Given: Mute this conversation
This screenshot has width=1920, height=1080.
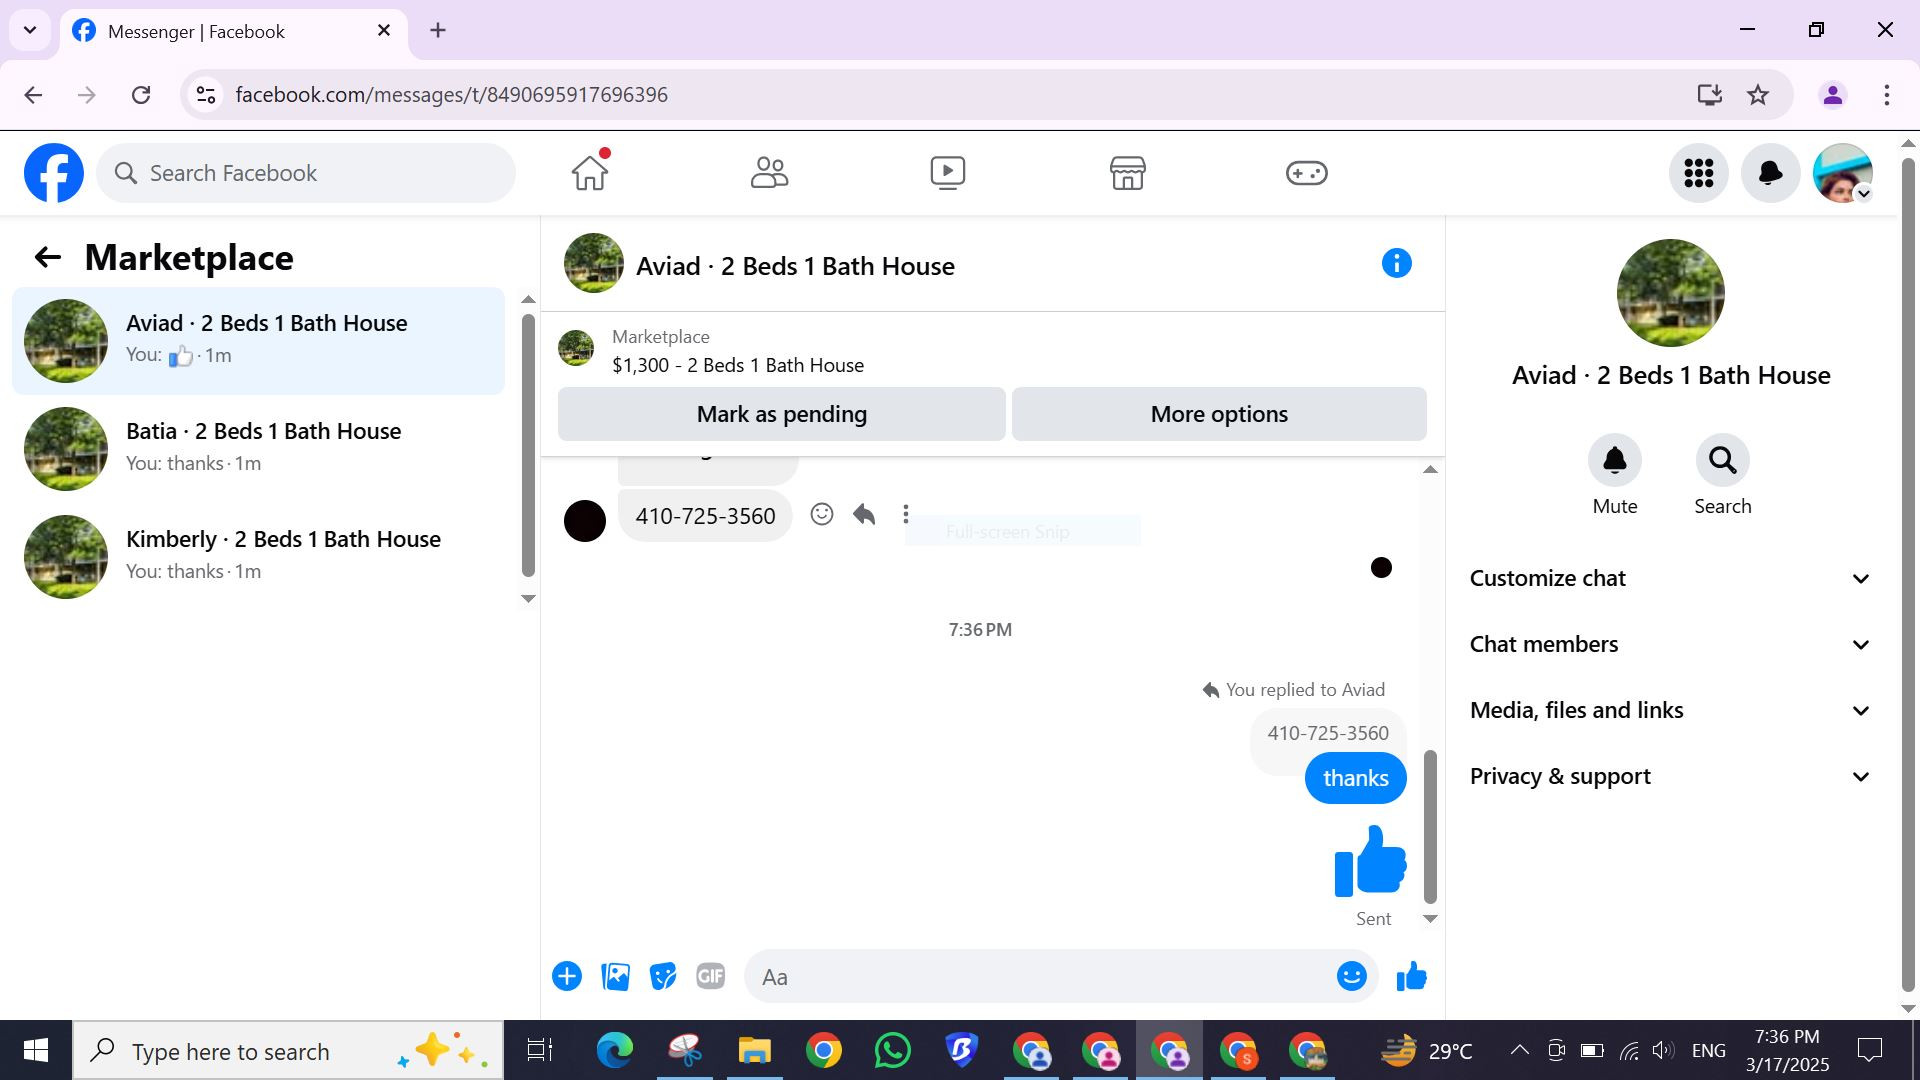Looking at the screenshot, I should click(1615, 460).
